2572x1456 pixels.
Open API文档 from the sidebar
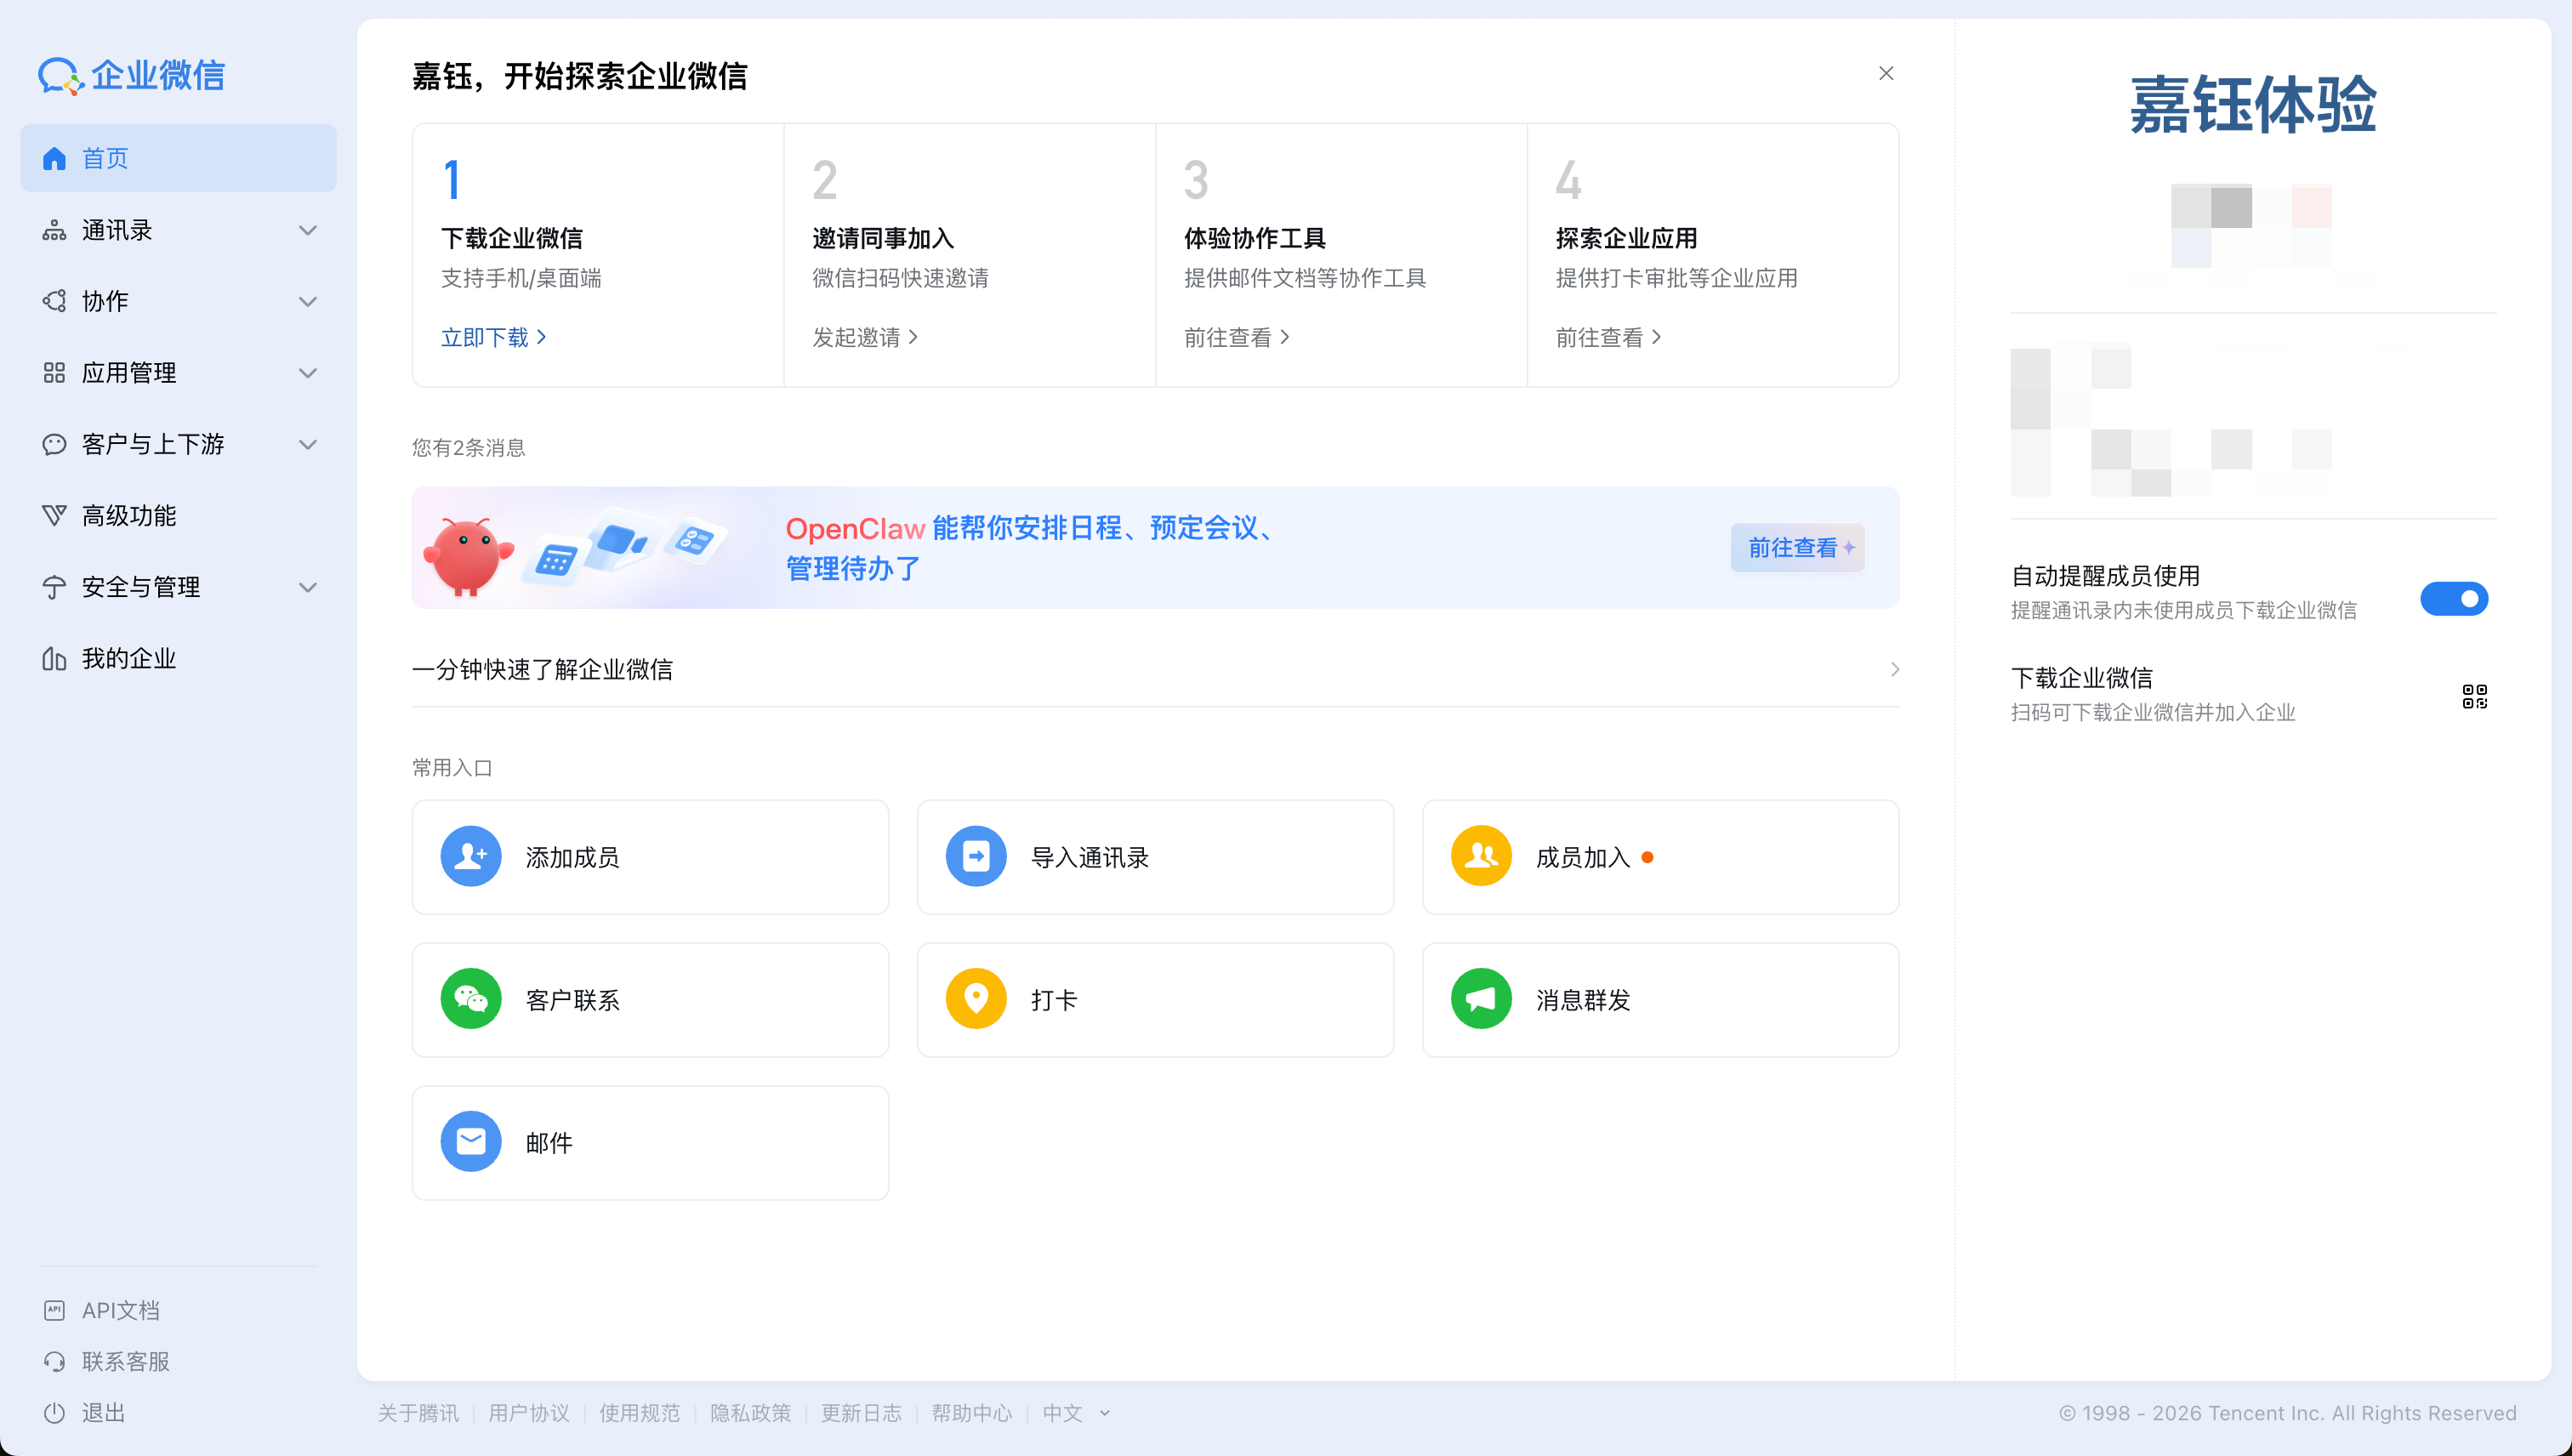coord(120,1310)
